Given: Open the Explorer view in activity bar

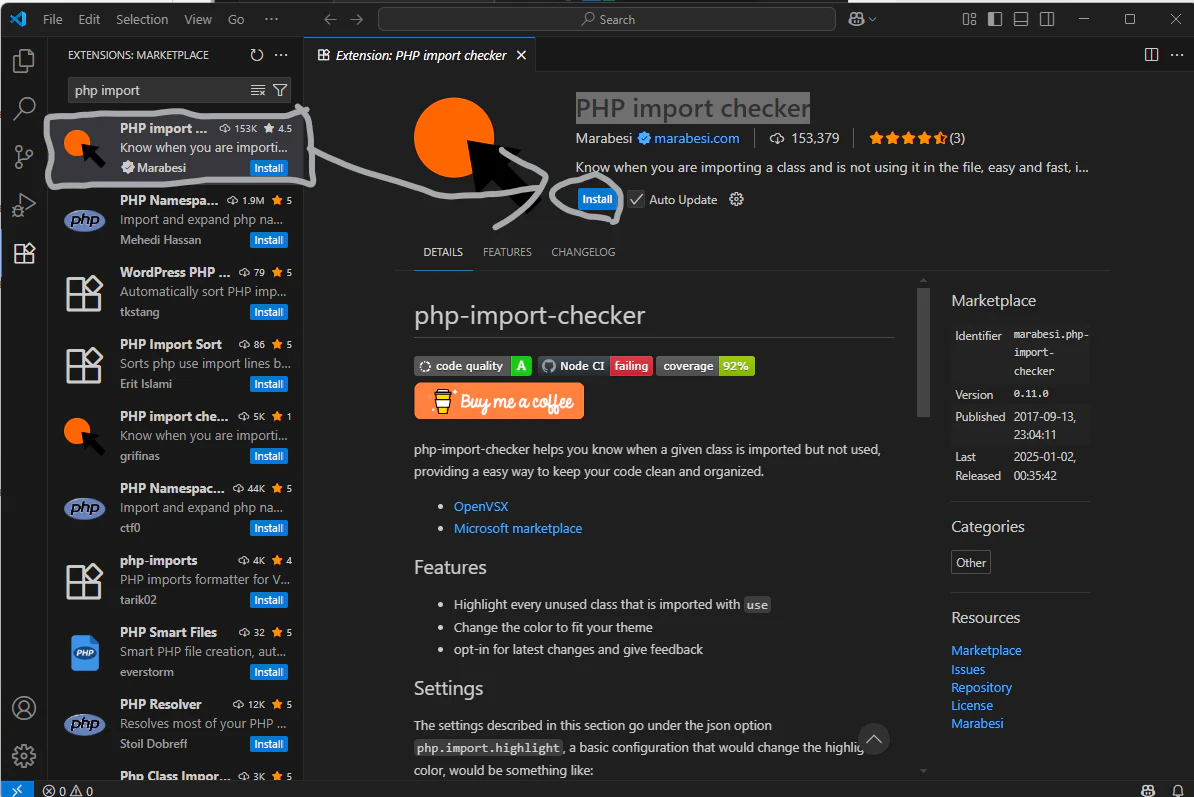Looking at the screenshot, I should (24, 61).
